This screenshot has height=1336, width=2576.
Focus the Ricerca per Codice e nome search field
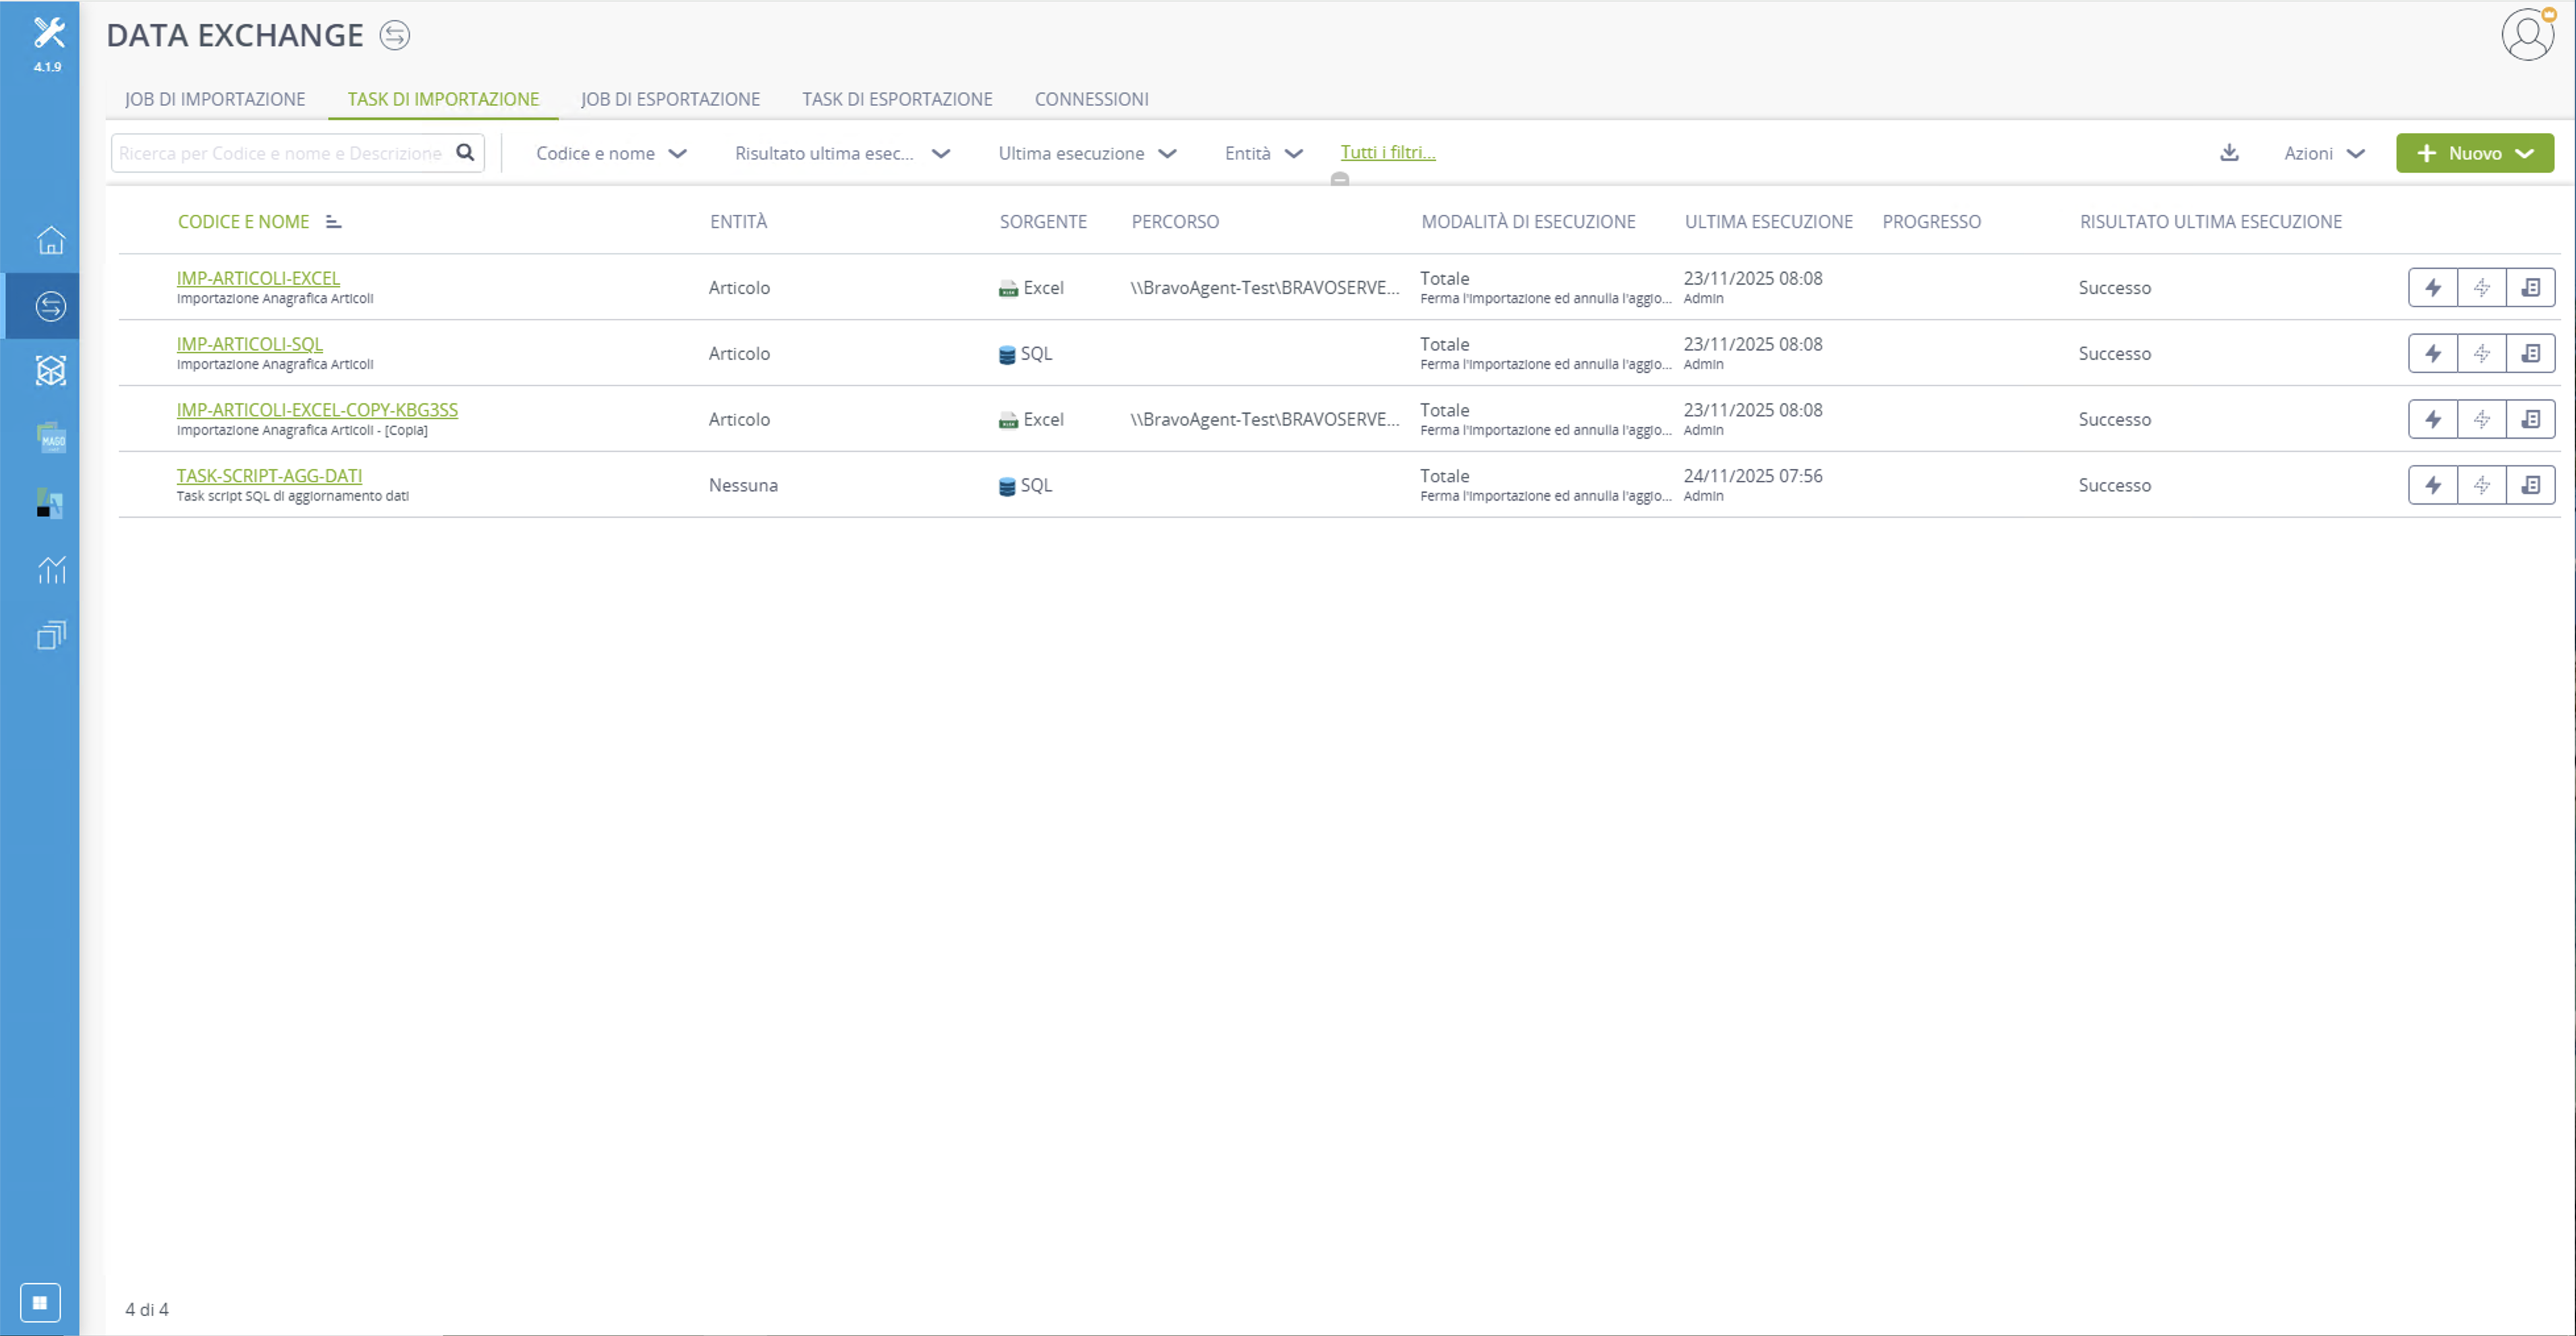282,154
